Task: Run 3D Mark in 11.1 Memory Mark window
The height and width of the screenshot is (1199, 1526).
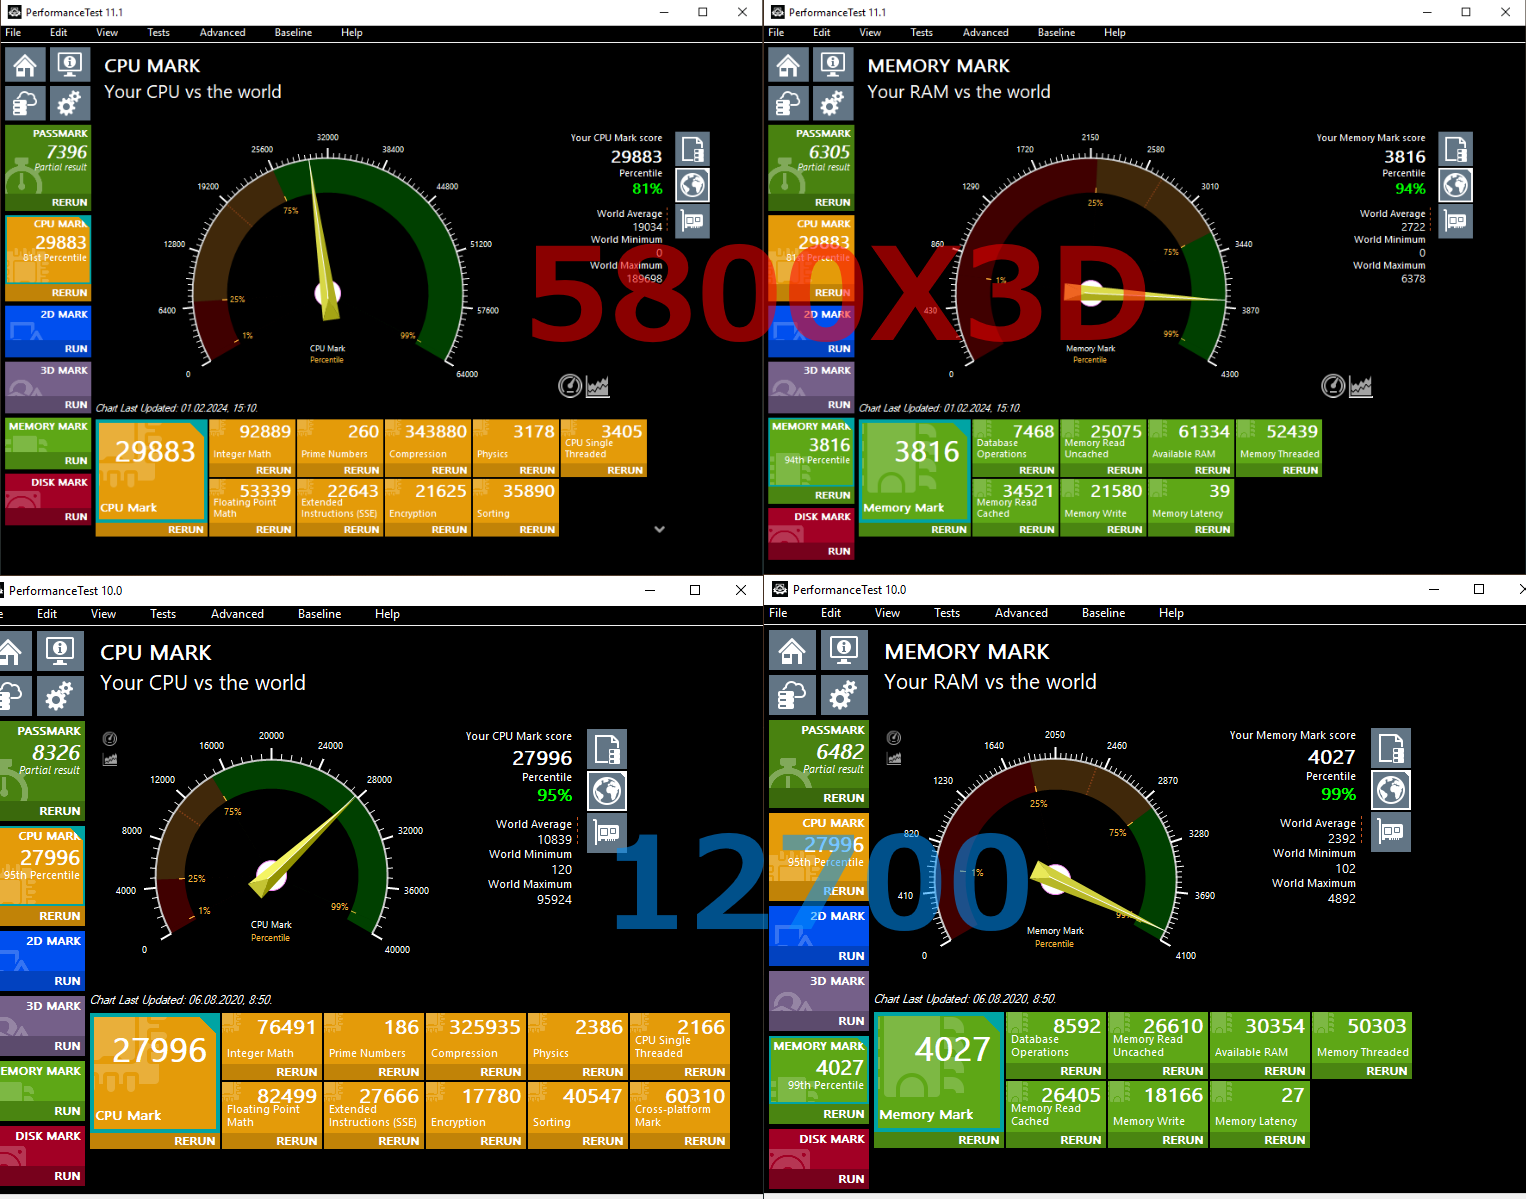Action: [x=839, y=405]
